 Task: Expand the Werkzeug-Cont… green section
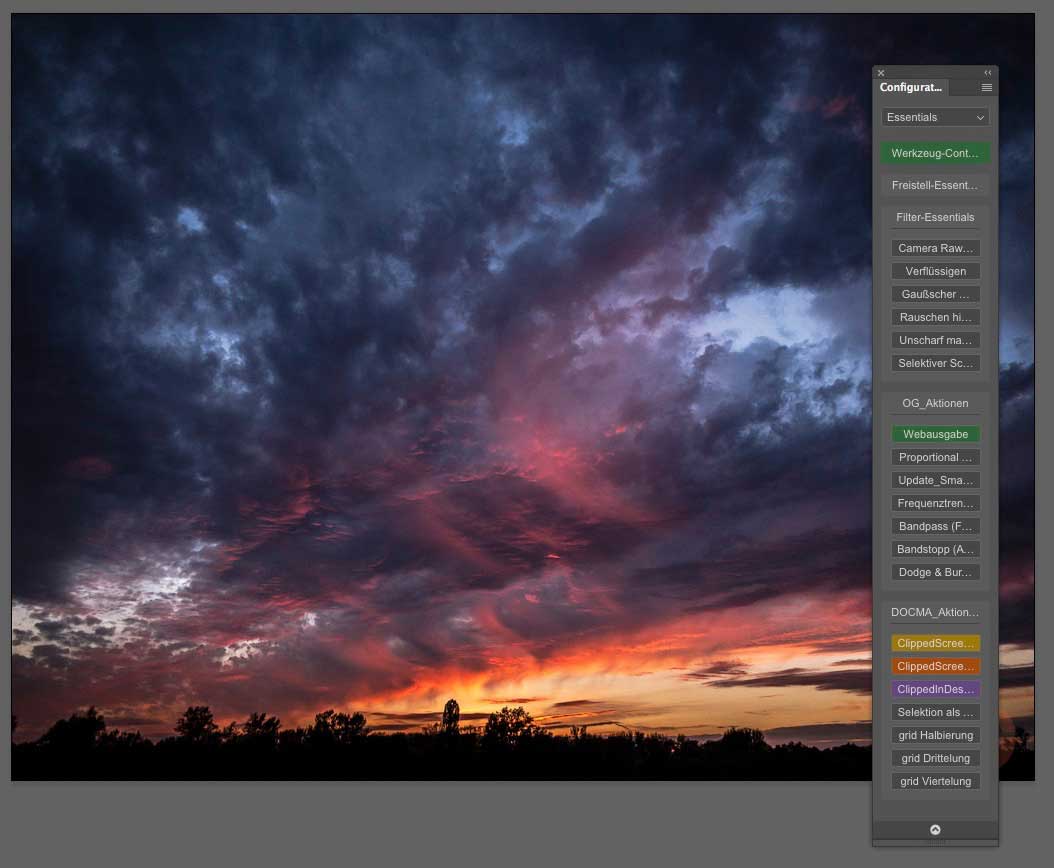point(935,153)
